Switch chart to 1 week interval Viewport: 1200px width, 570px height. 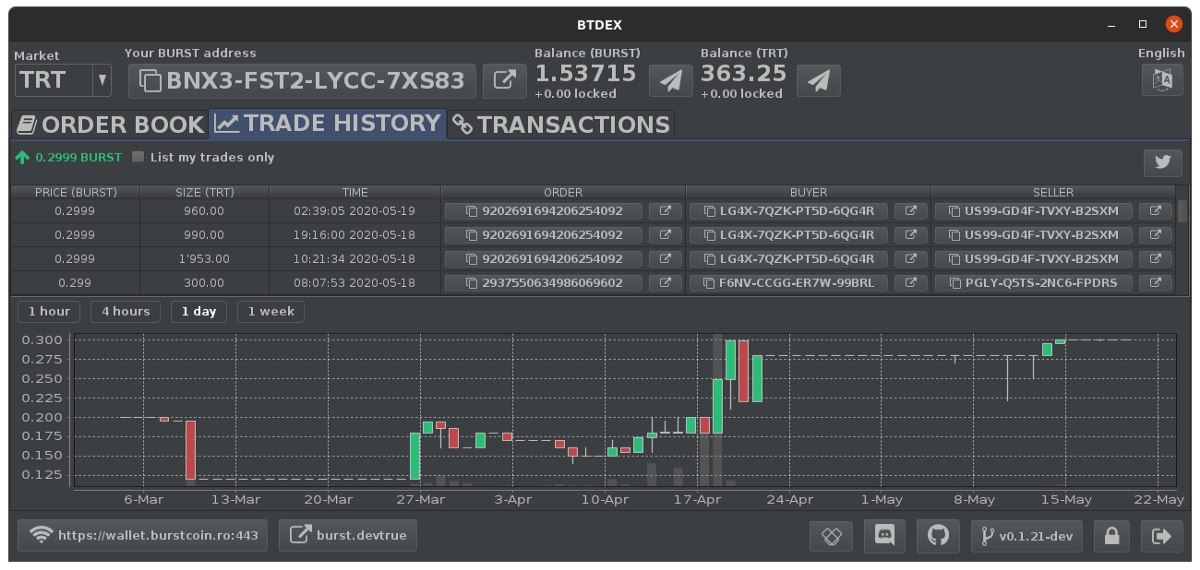tap(271, 311)
